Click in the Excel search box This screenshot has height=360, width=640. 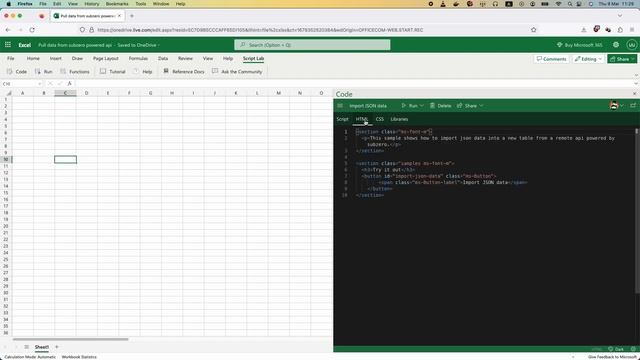[312, 45]
